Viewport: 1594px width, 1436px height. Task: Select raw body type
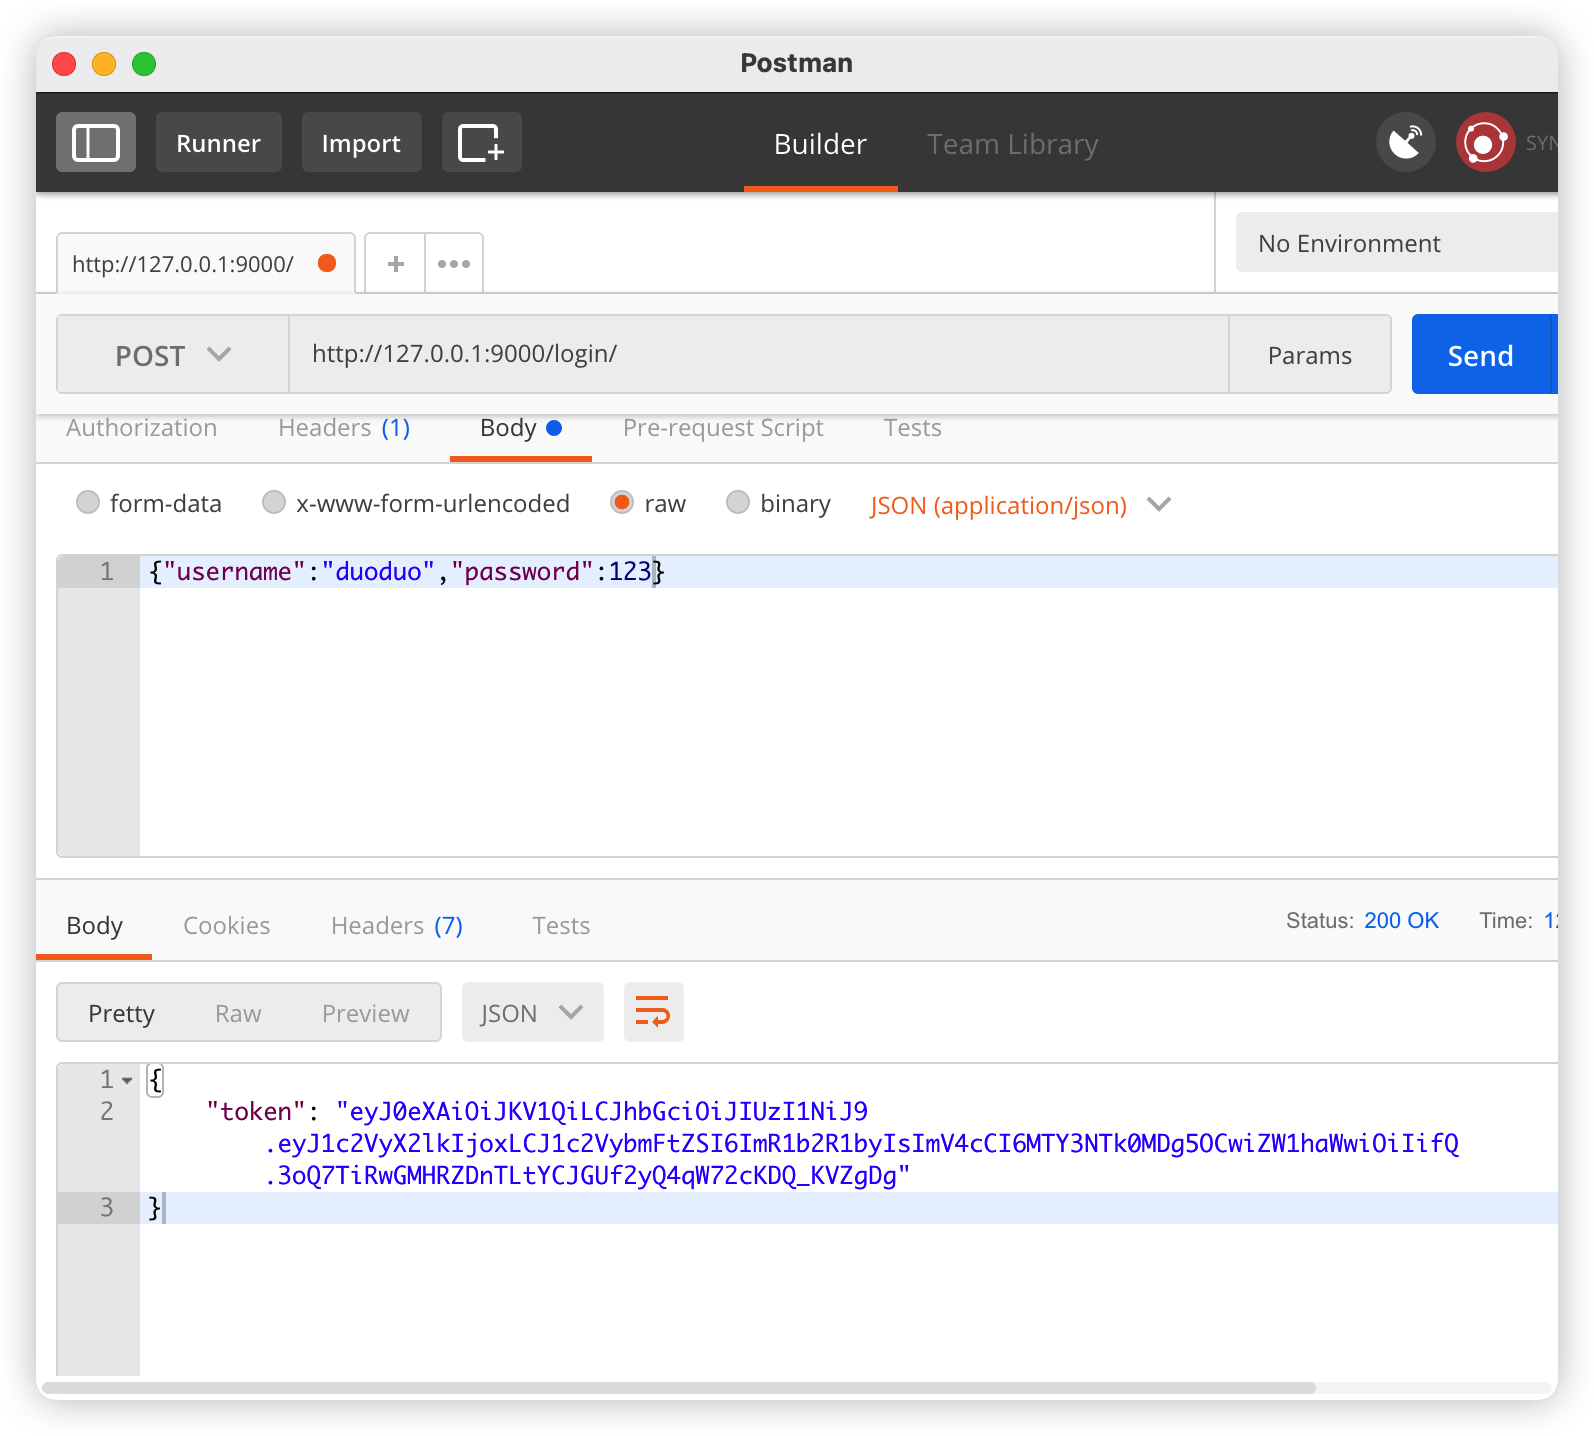[648, 503]
